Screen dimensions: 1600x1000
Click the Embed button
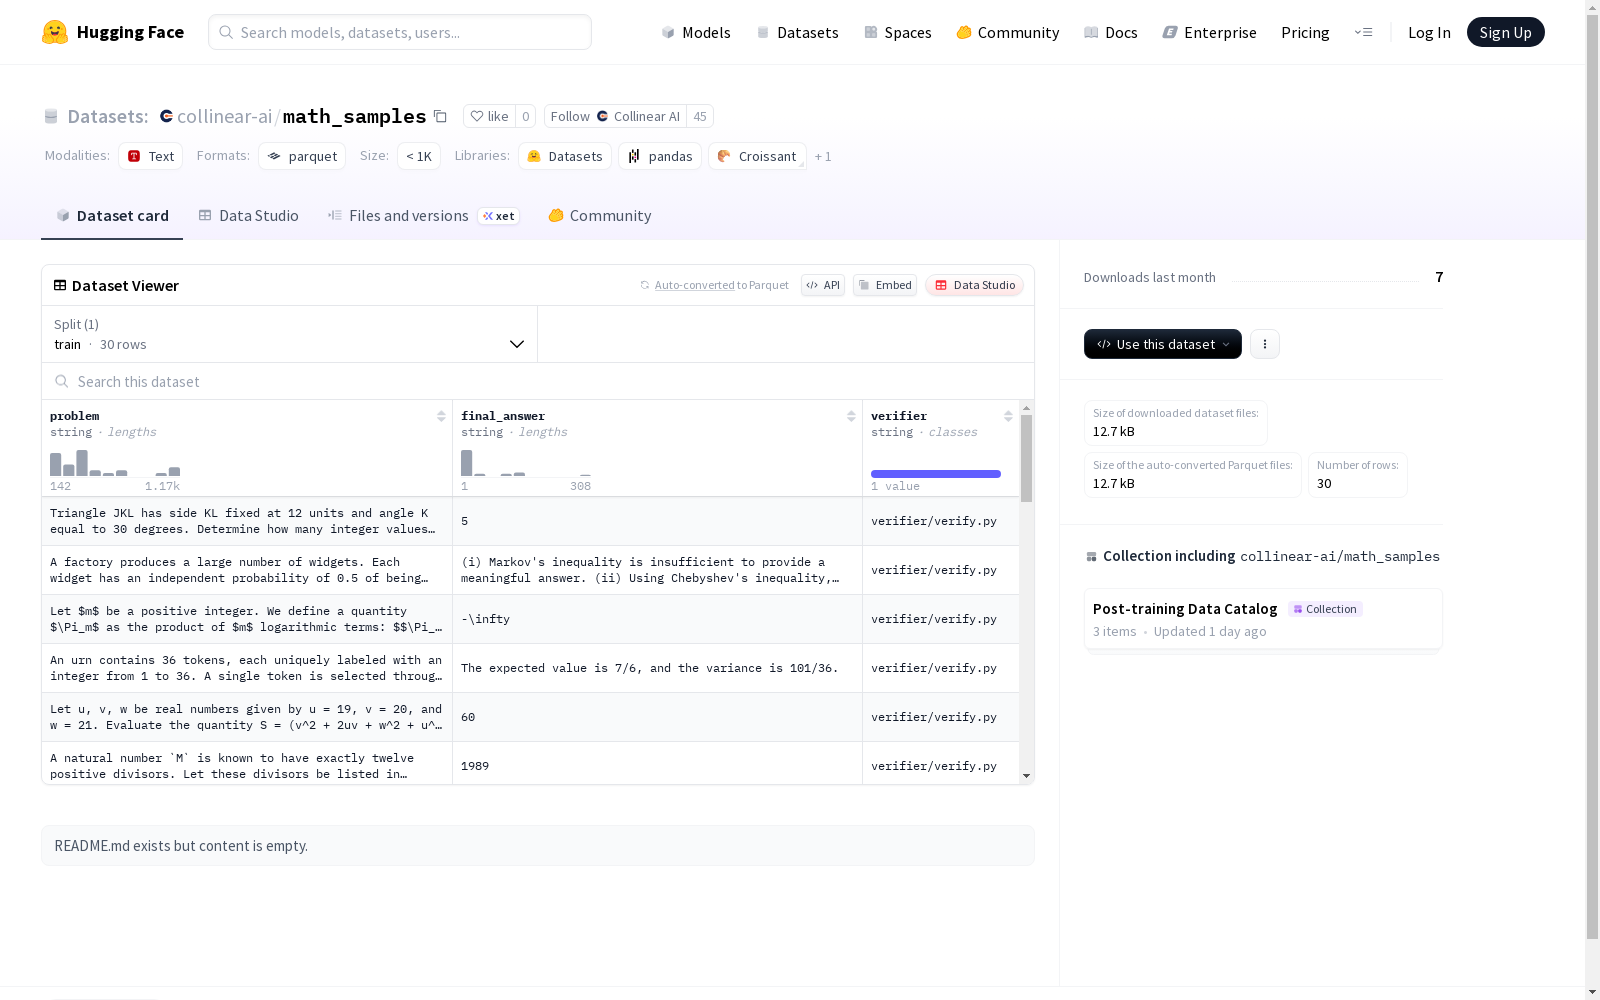point(885,285)
